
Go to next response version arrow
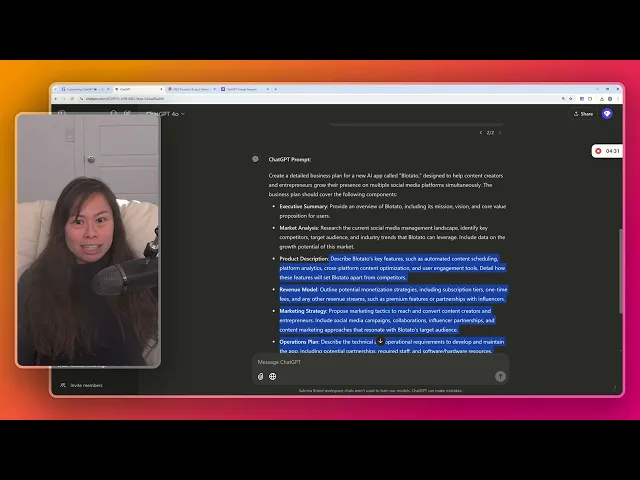click(500, 133)
